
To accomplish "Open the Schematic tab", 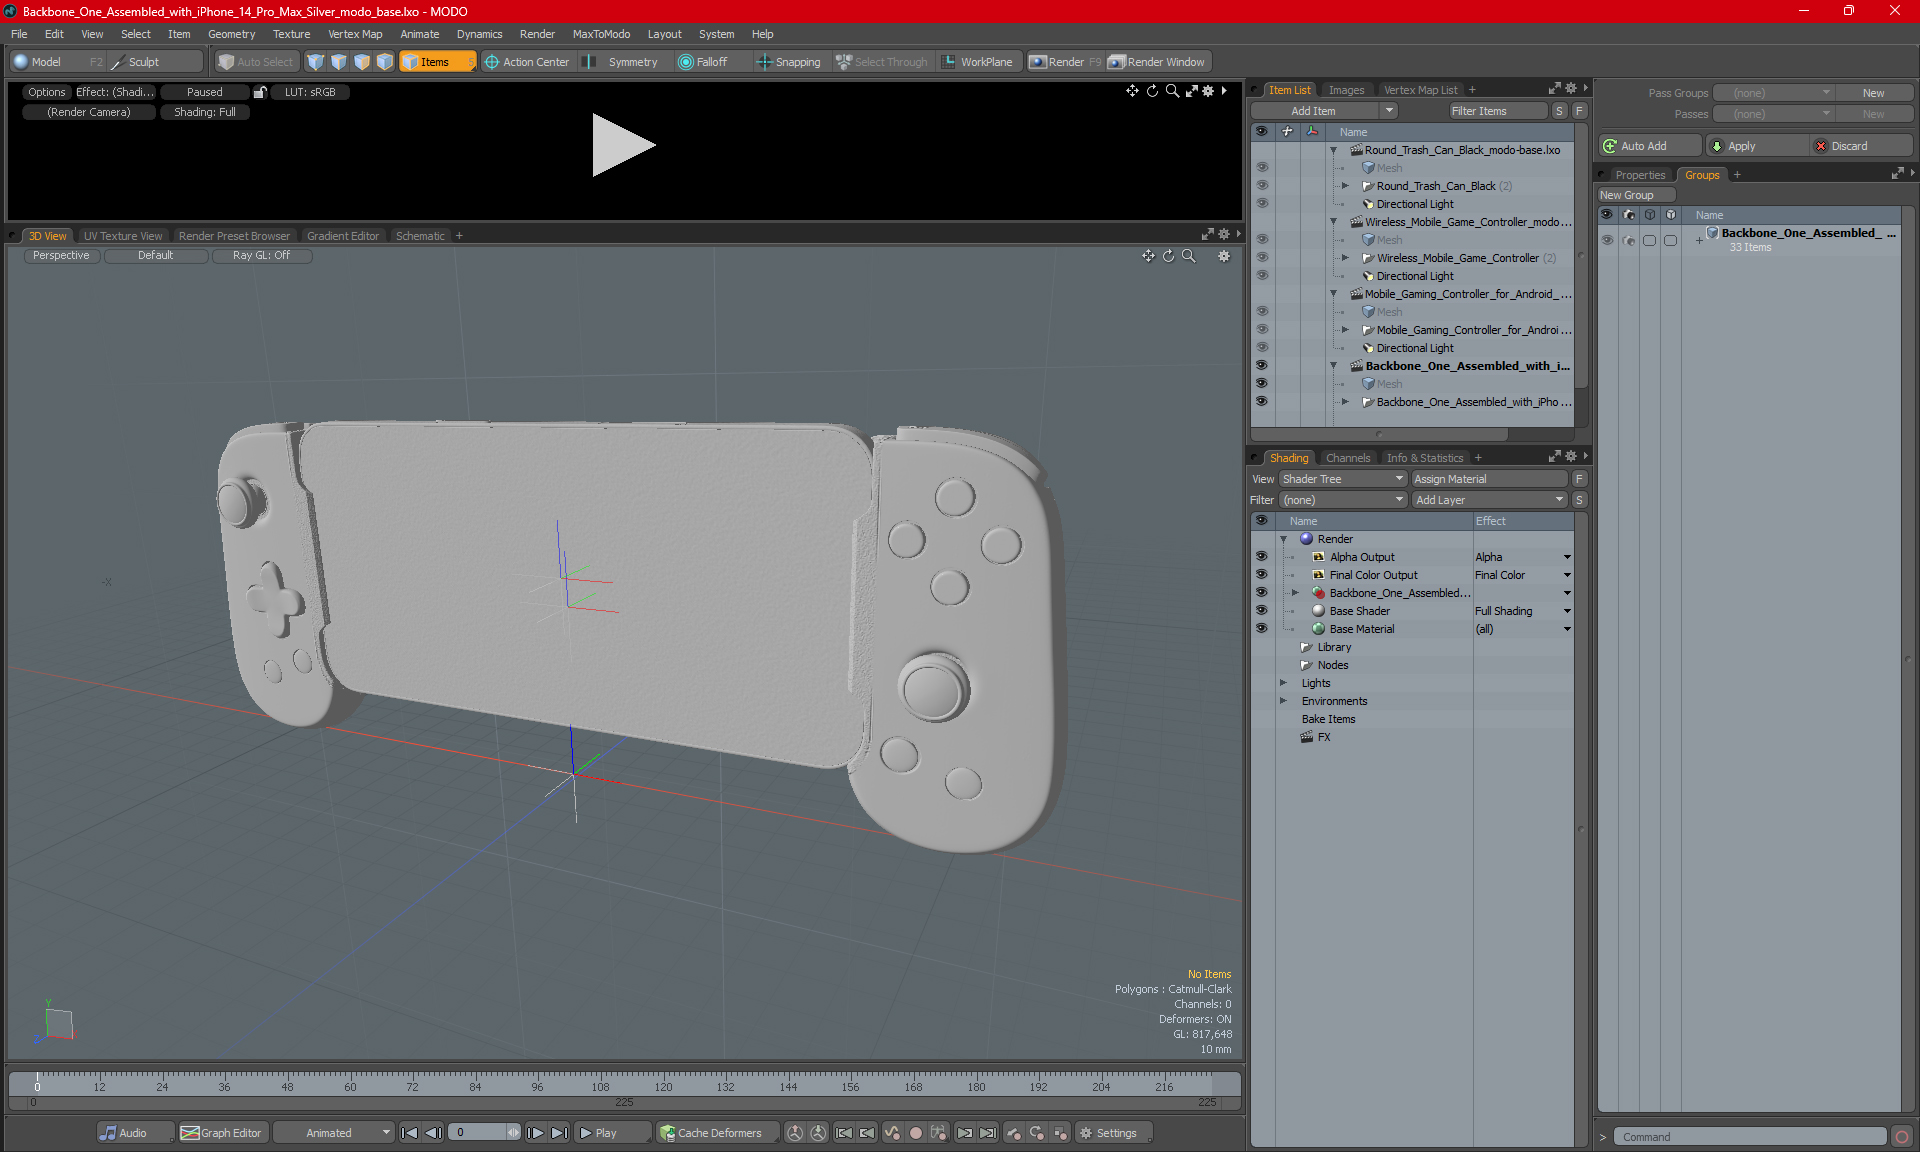I will 420,236.
